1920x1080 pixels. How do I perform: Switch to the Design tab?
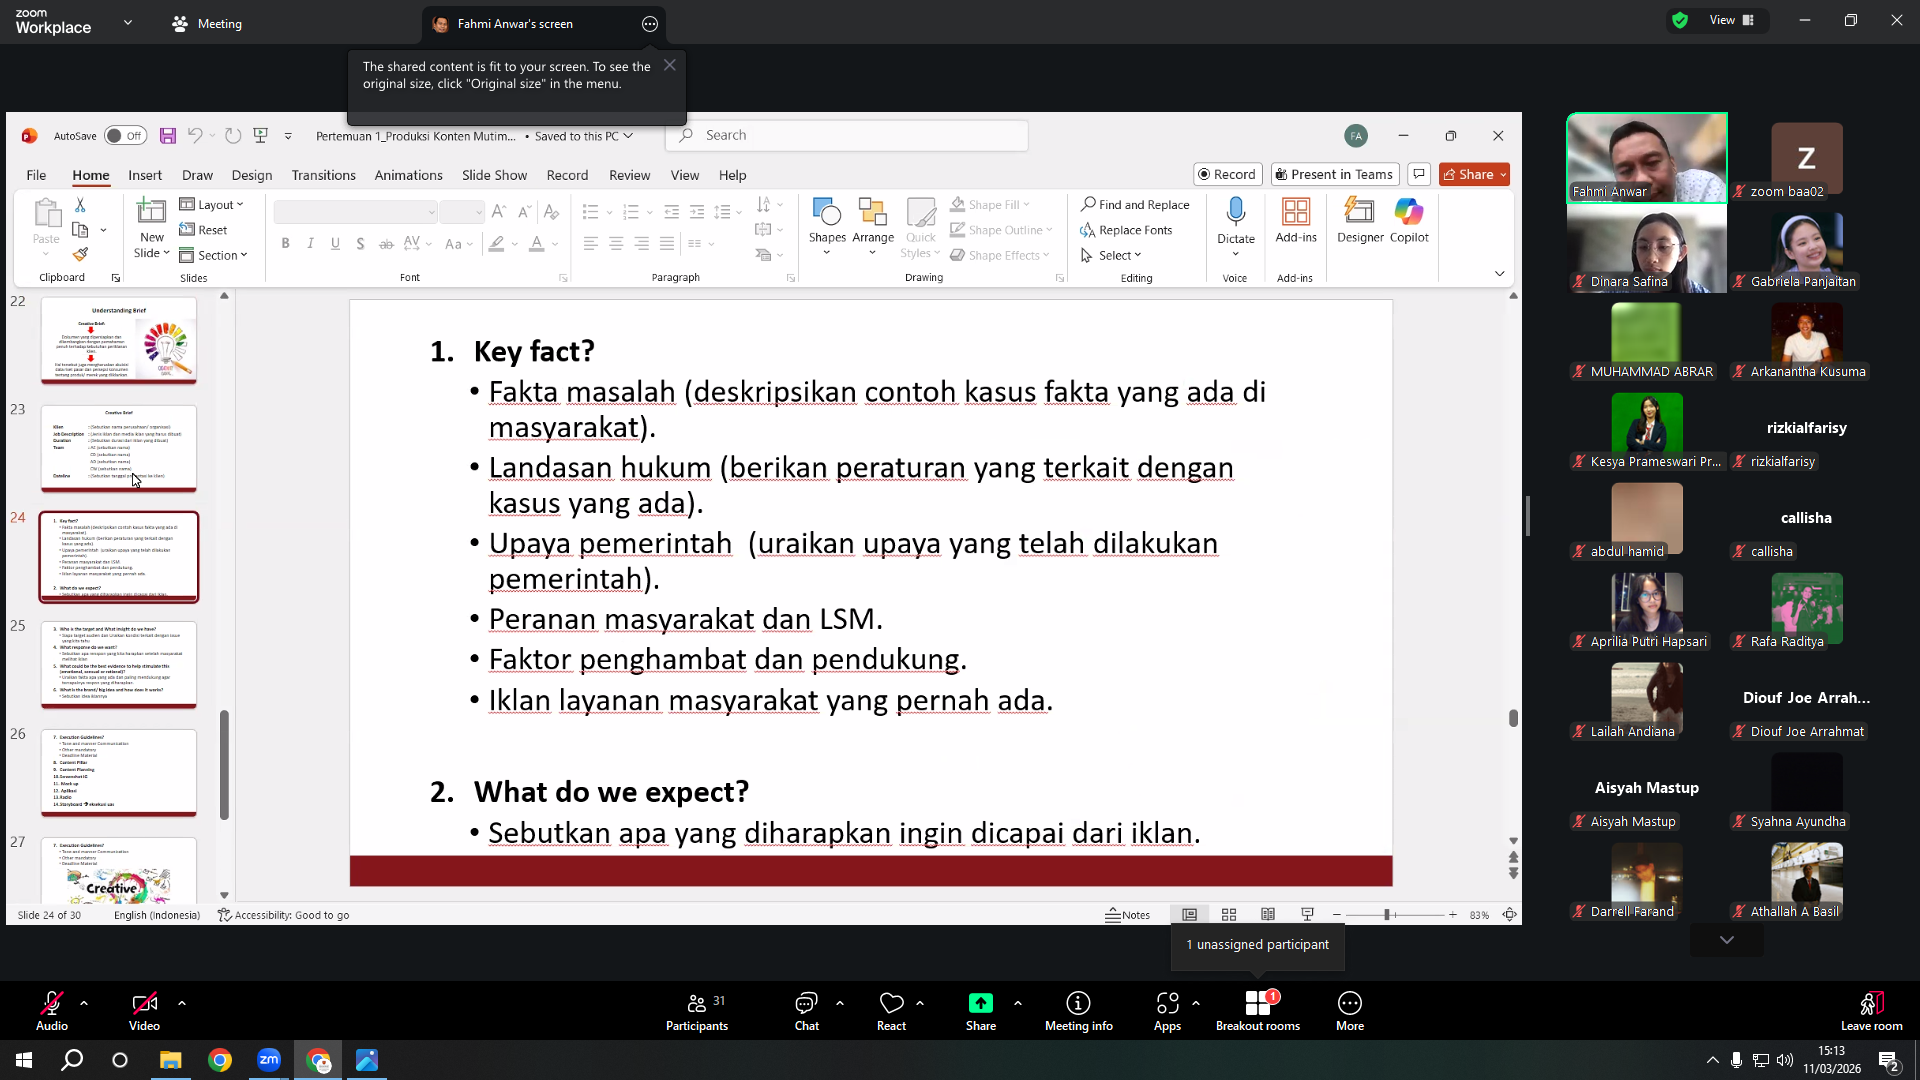(x=252, y=175)
